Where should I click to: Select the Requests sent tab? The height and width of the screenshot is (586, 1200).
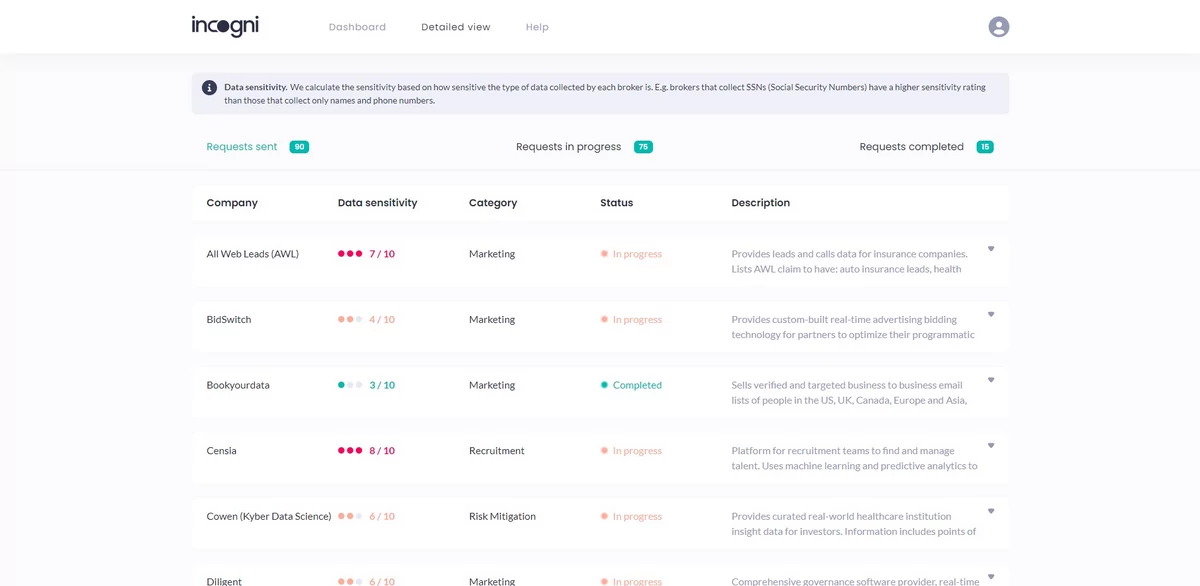click(x=242, y=147)
